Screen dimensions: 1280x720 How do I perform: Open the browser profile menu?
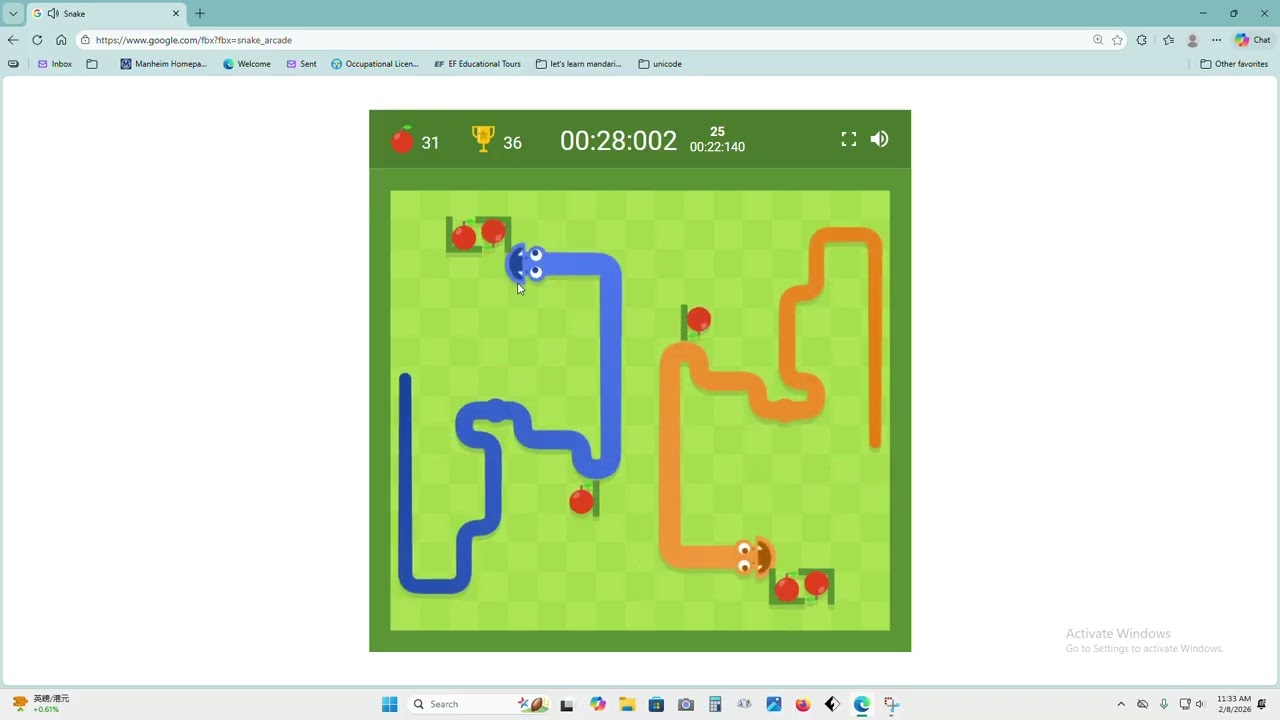click(x=1192, y=40)
